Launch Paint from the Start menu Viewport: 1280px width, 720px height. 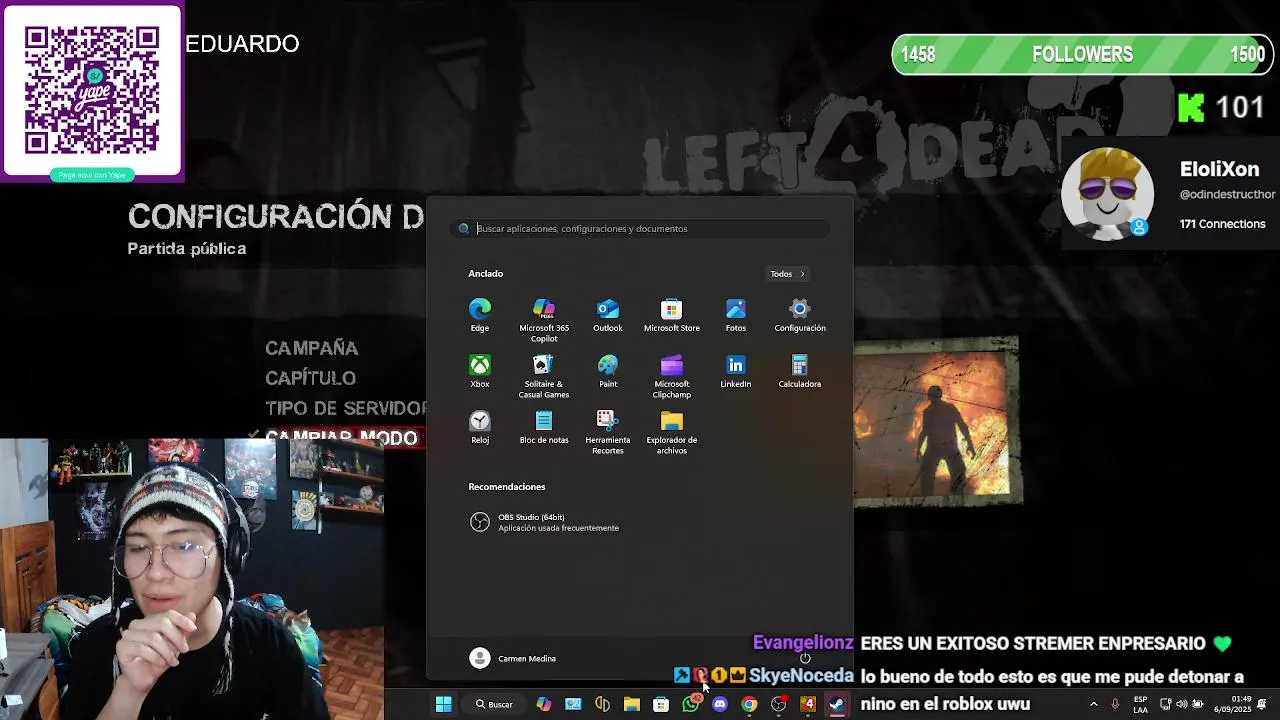coord(608,371)
